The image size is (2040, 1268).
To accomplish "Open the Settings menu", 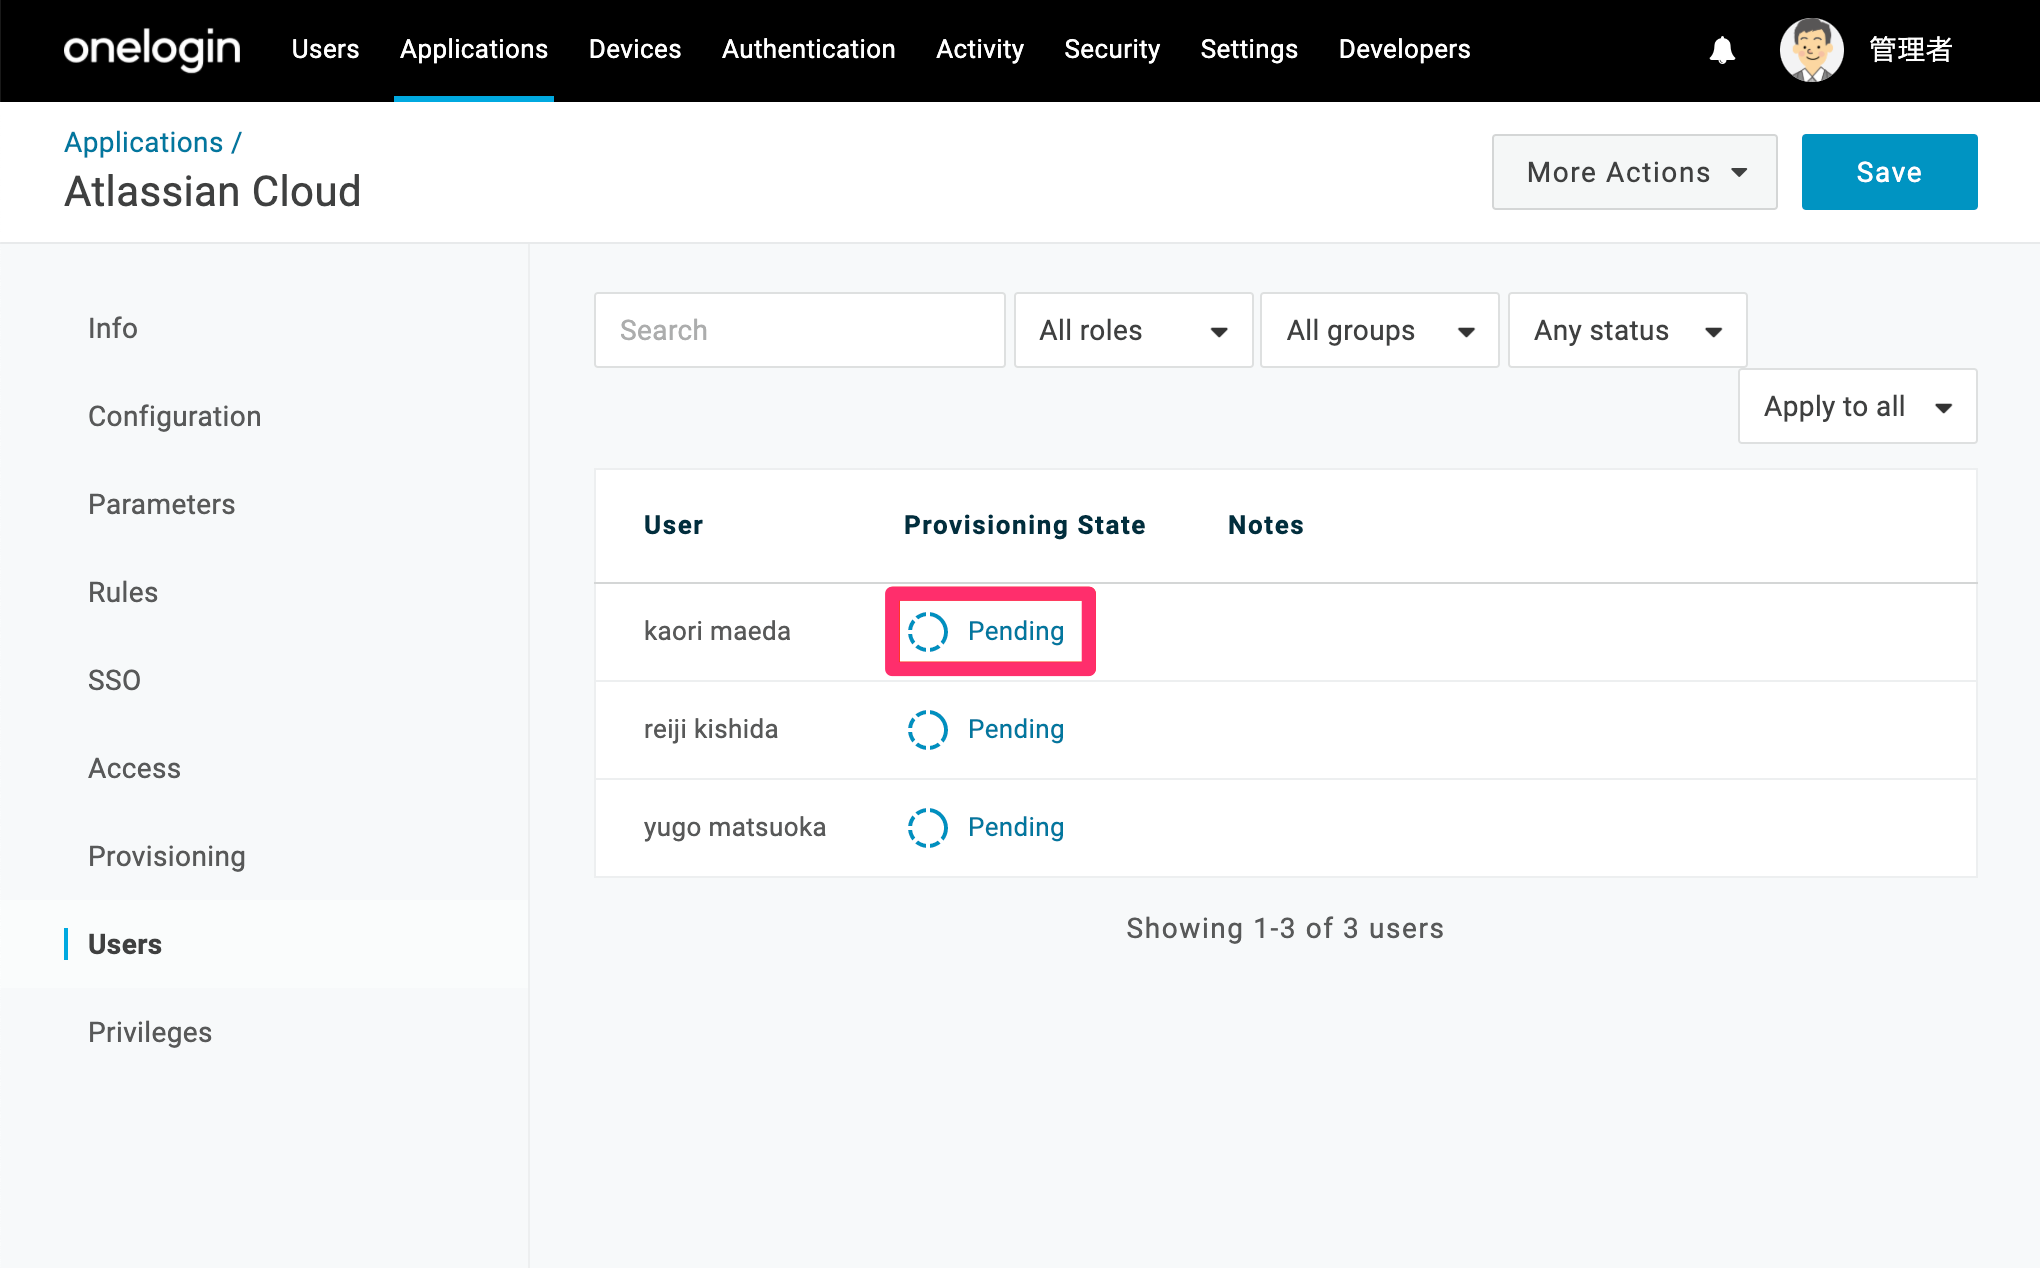I will pyautogui.click(x=1249, y=49).
